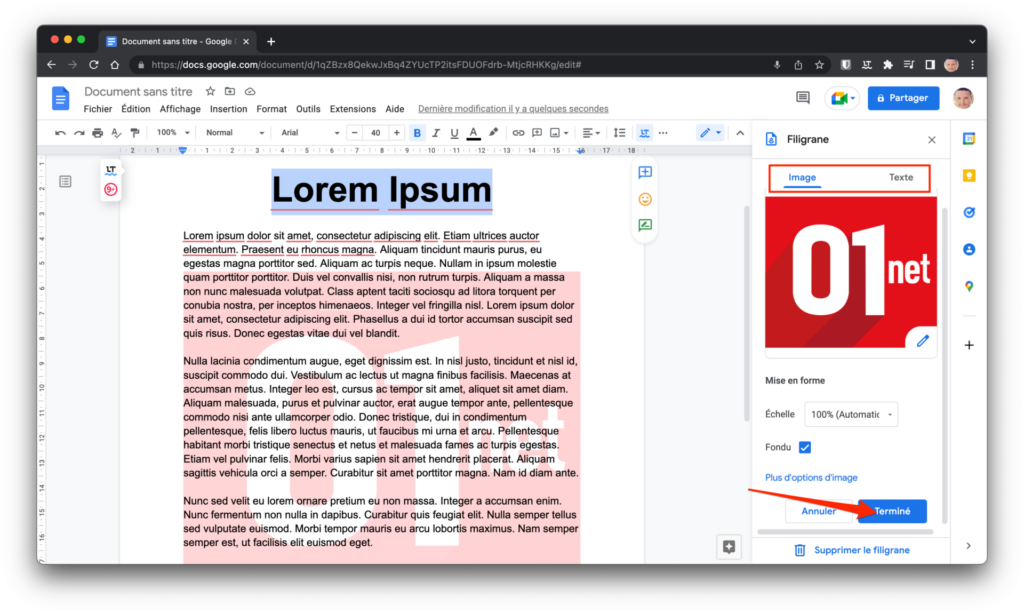Open Google Keep side panel icon
1024x613 pixels.
coord(969,176)
